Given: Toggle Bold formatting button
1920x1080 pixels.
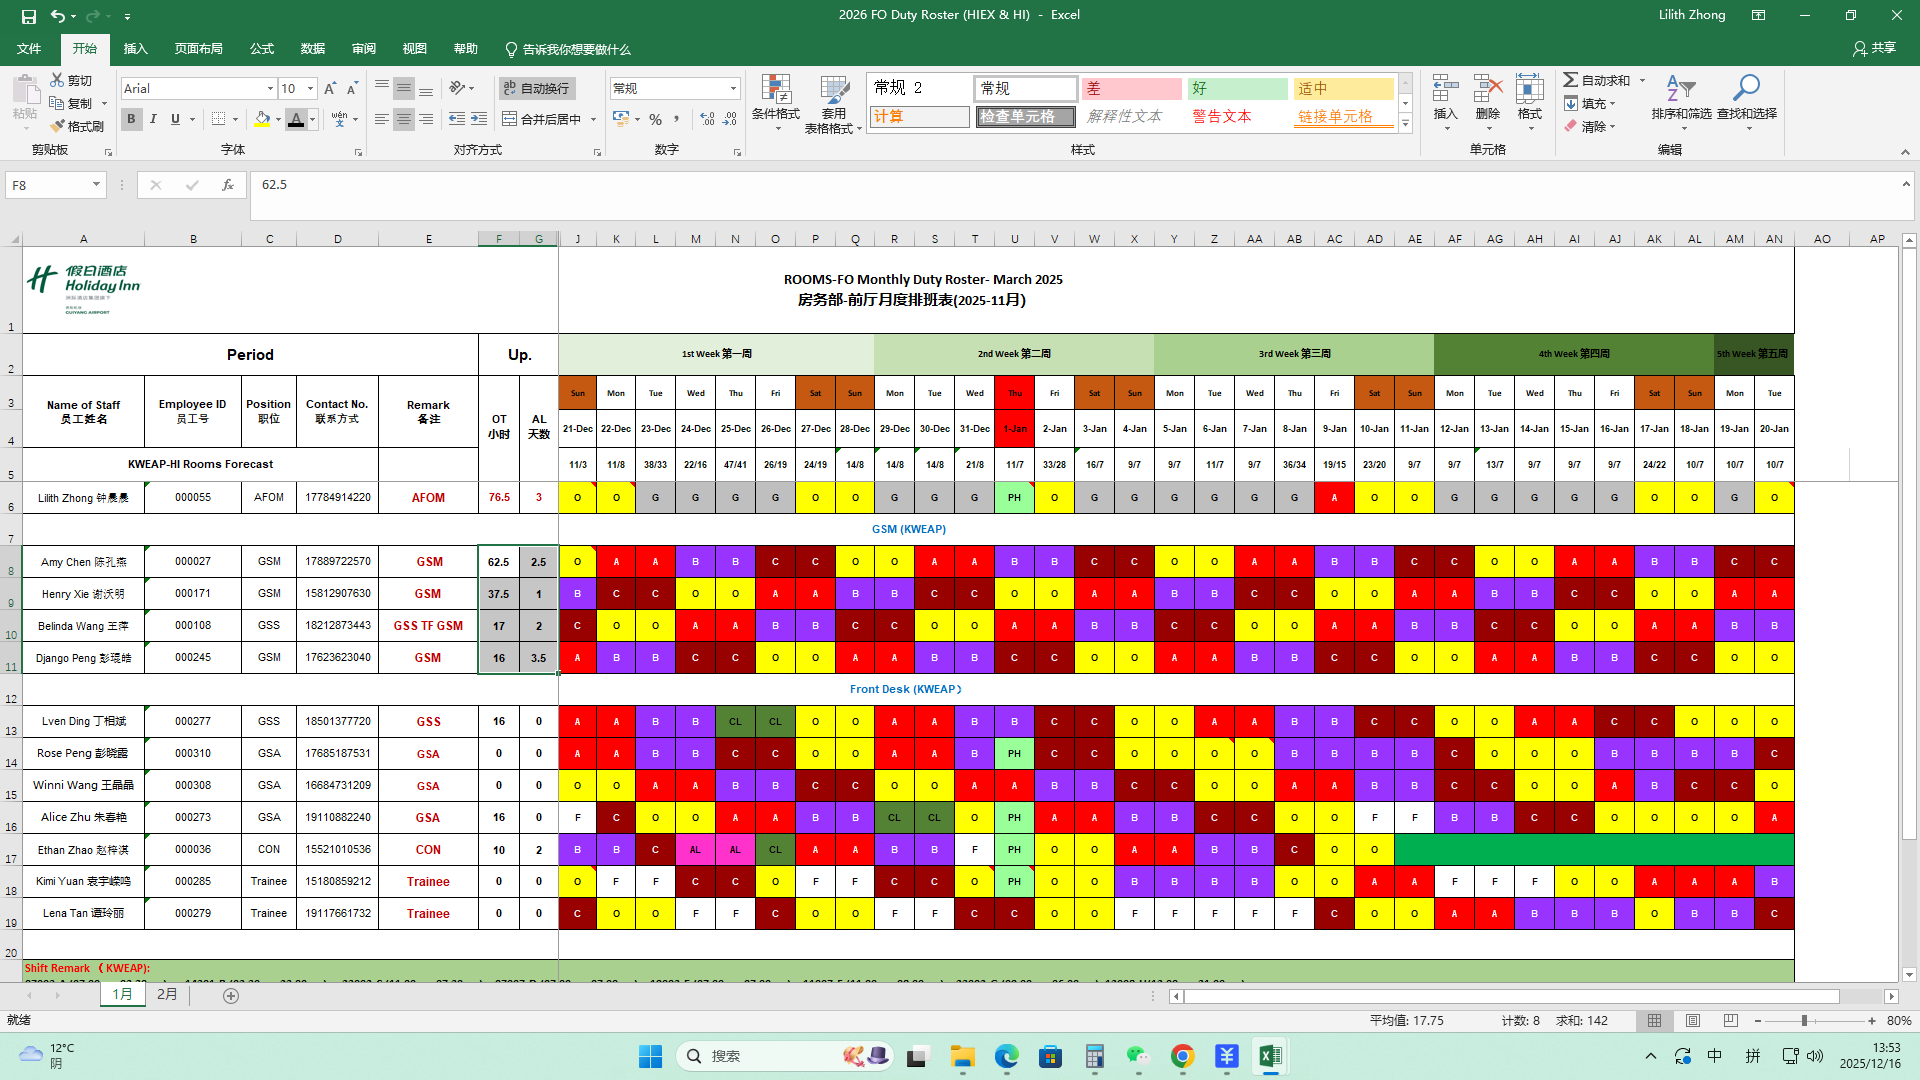Looking at the screenshot, I should [x=131, y=119].
